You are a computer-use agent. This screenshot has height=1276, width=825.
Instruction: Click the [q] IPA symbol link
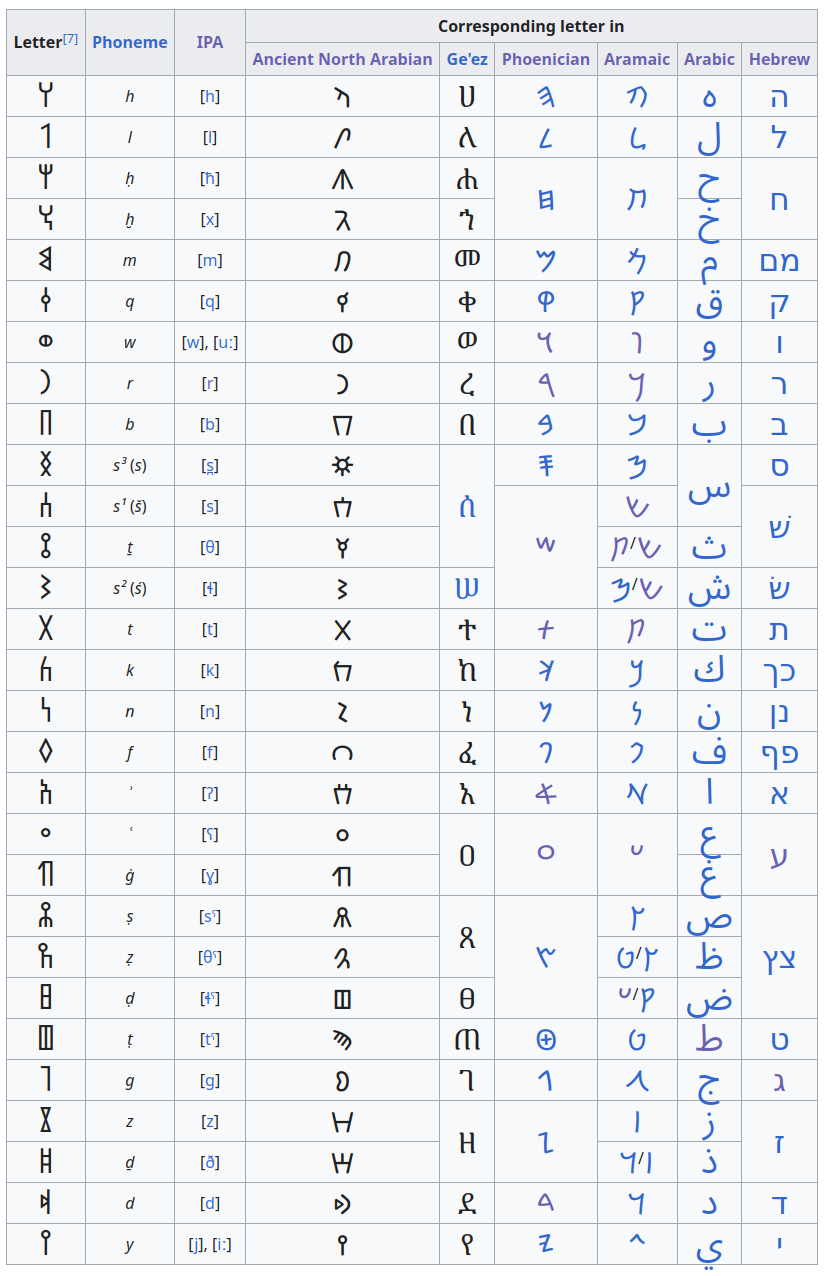(210, 302)
